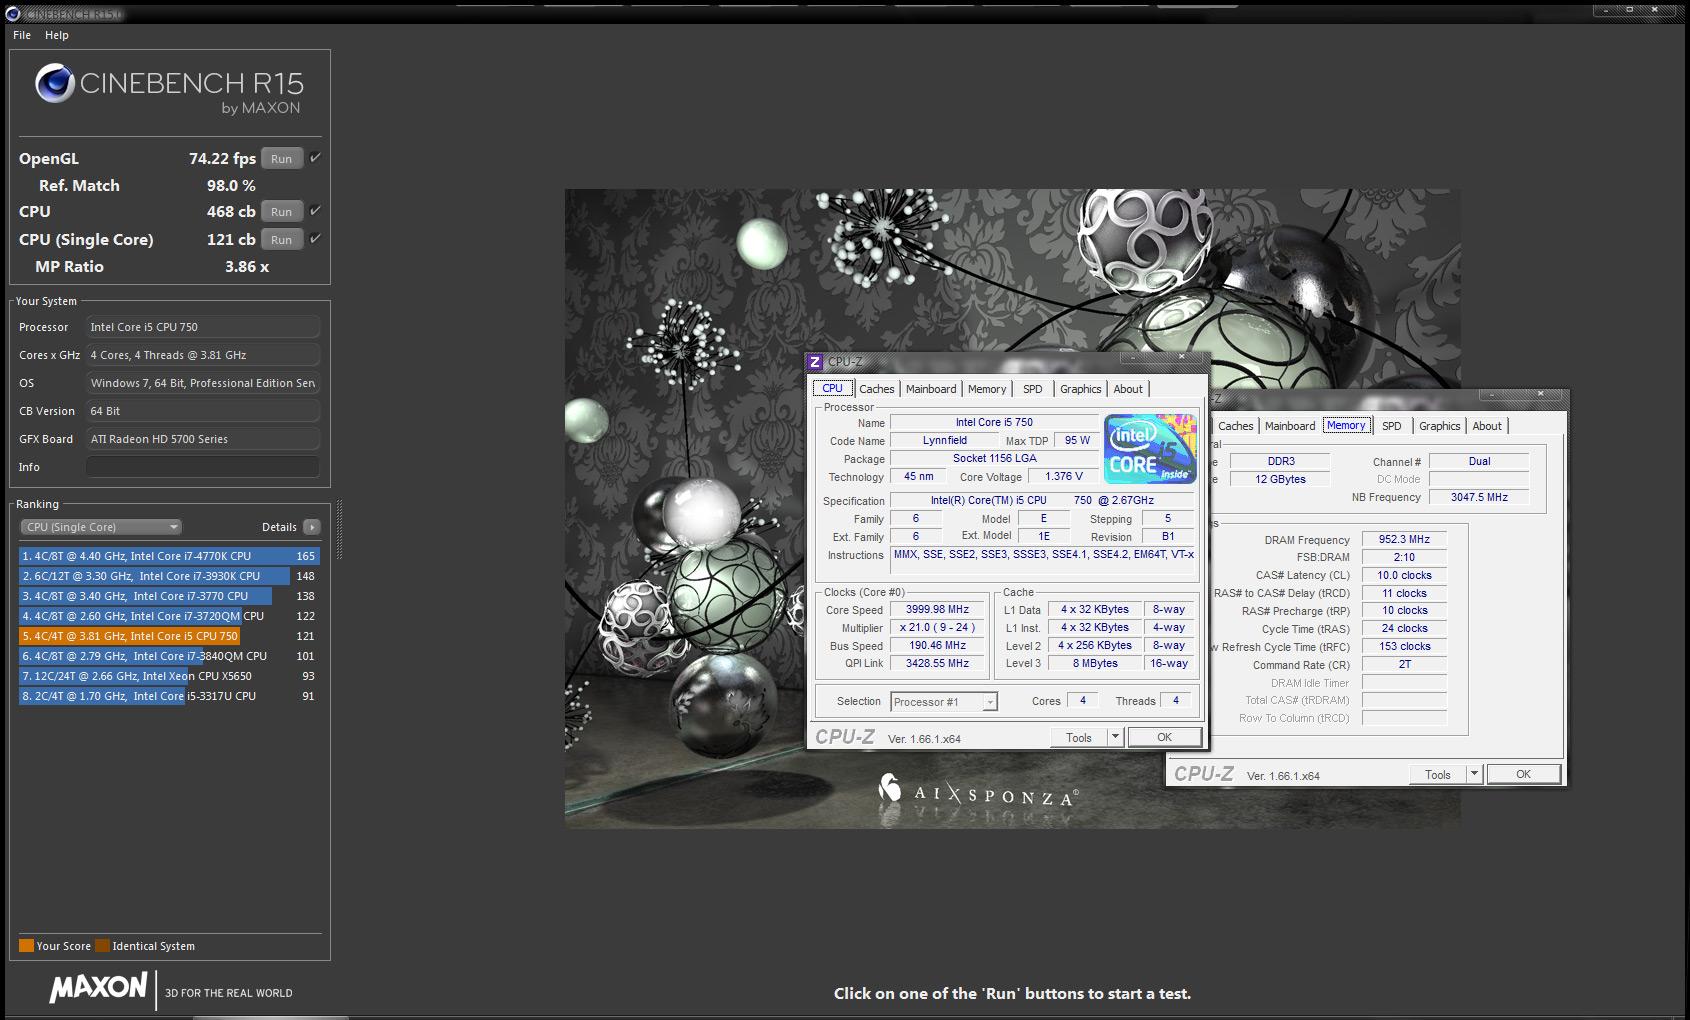Open Tools dropdown arrow in rear CPU-Z
Image resolution: width=1690 pixels, height=1020 pixels.
coord(1474,774)
